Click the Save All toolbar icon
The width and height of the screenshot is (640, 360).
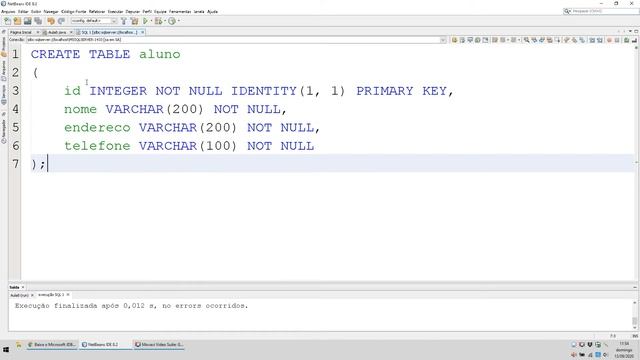38,21
